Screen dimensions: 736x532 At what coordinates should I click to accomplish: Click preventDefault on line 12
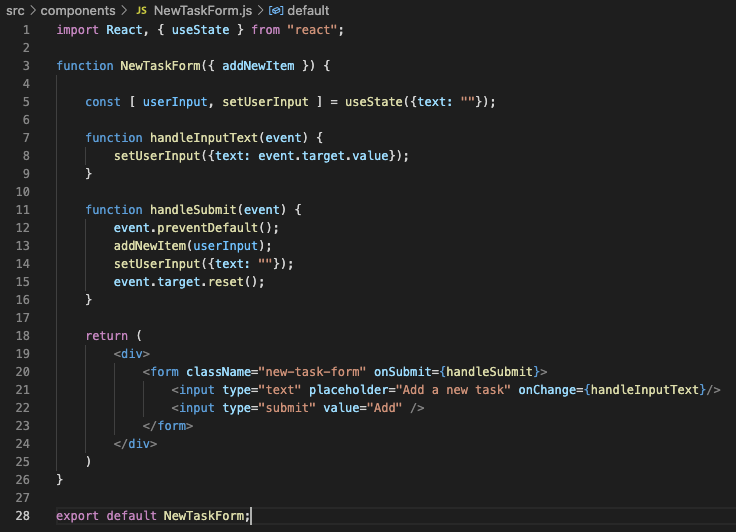point(207,228)
